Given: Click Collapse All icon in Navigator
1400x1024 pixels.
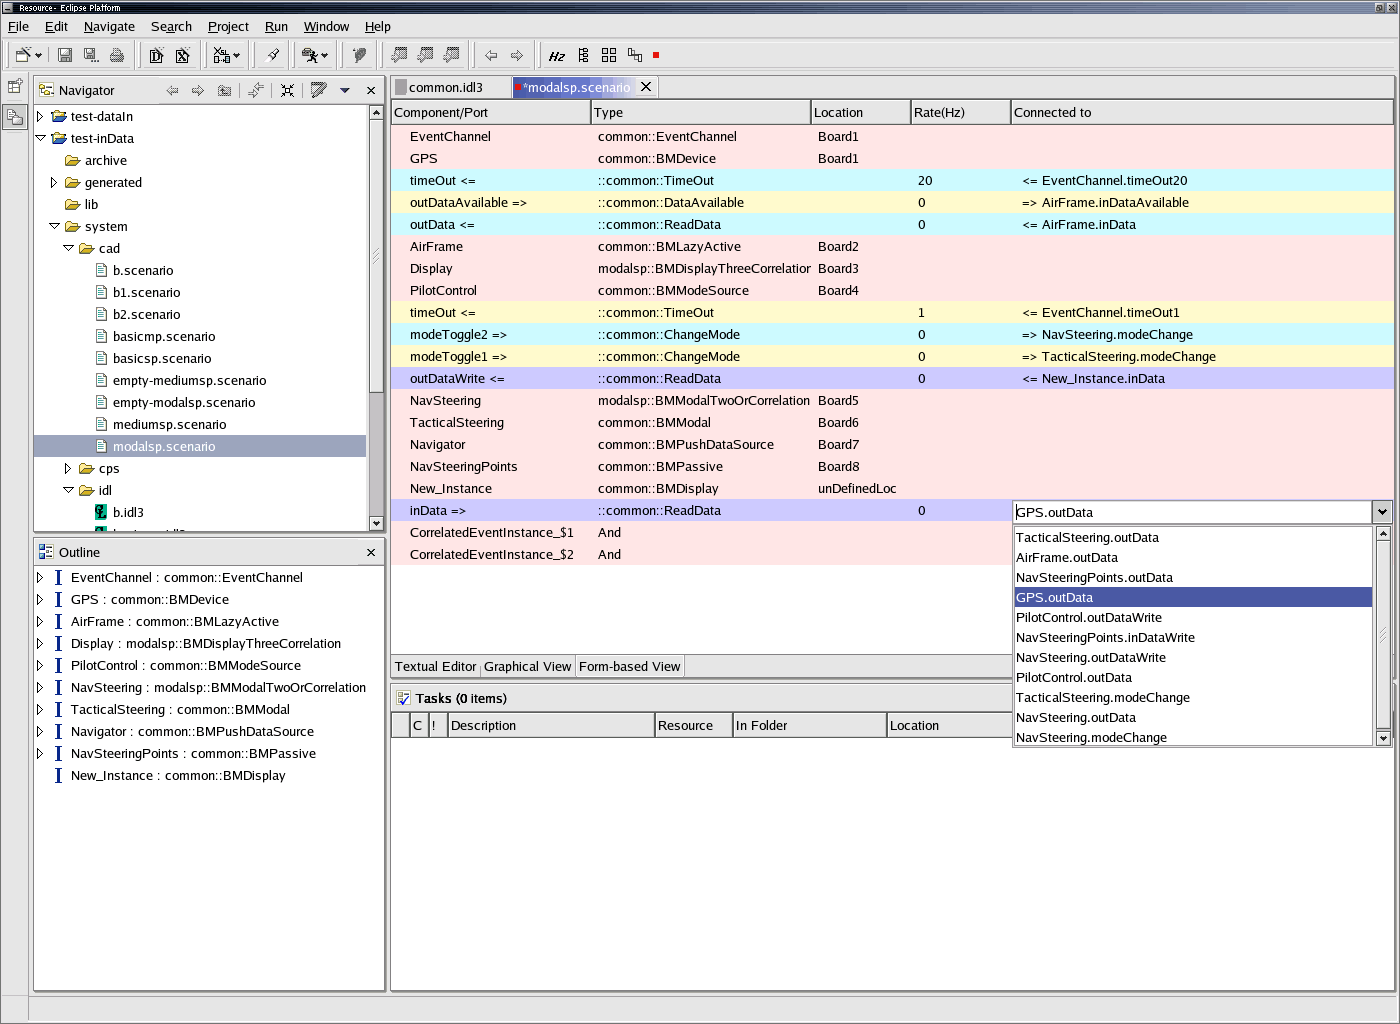Looking at the screenshot, I should click(287, 90).
